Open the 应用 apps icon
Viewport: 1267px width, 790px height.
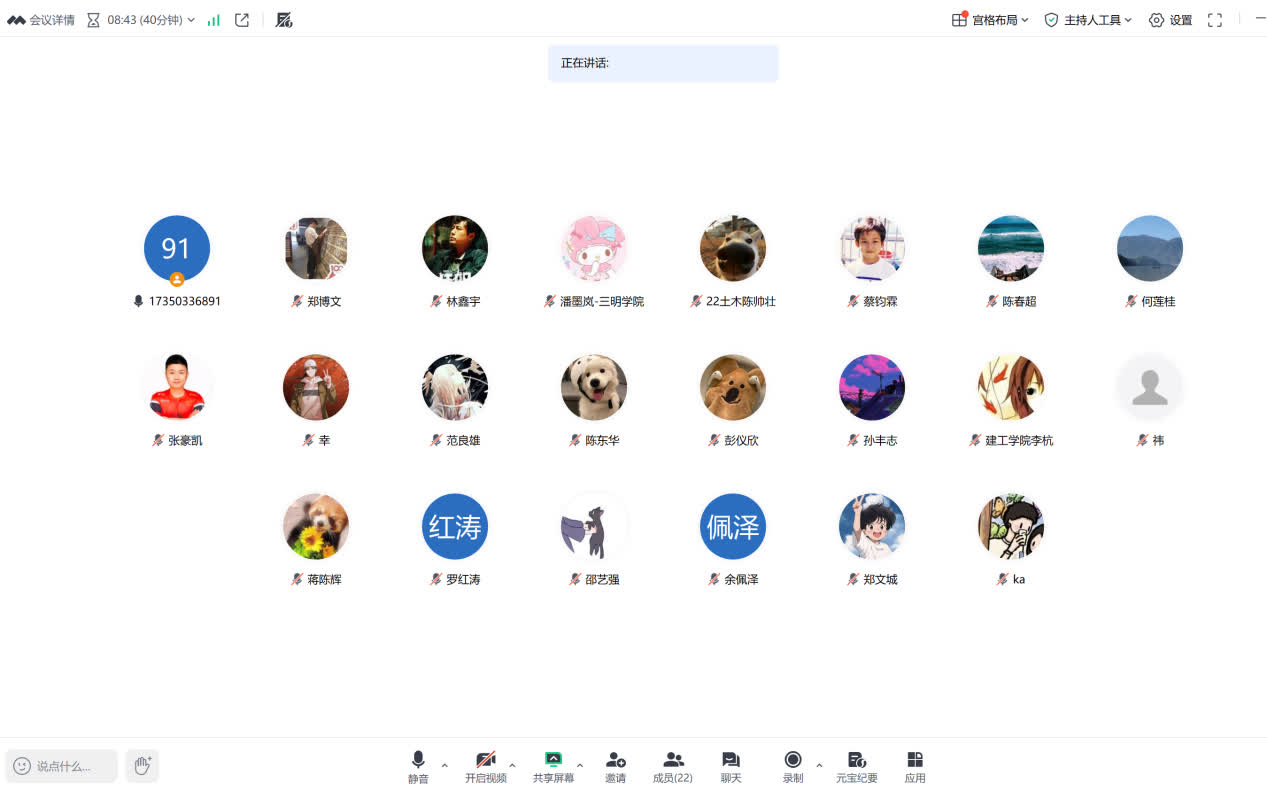pos(914,766)
